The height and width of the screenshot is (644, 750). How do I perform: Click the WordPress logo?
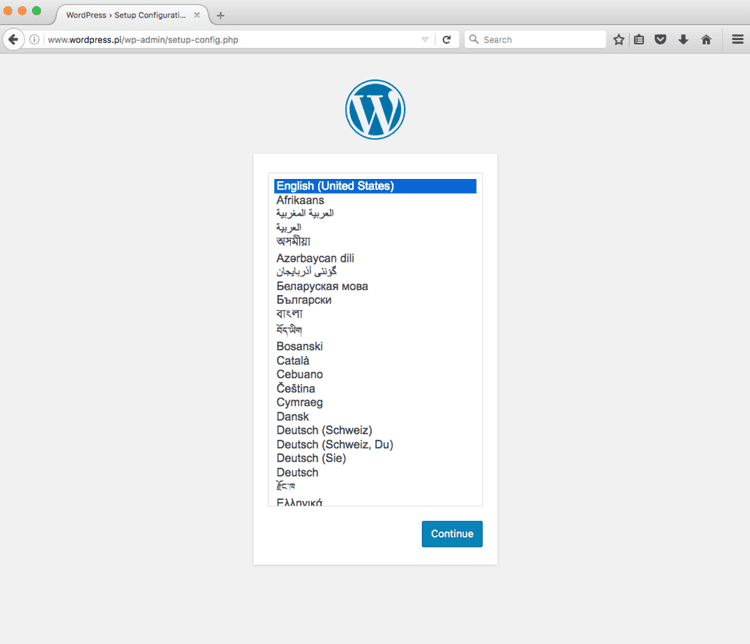click(x=375, y=110)
